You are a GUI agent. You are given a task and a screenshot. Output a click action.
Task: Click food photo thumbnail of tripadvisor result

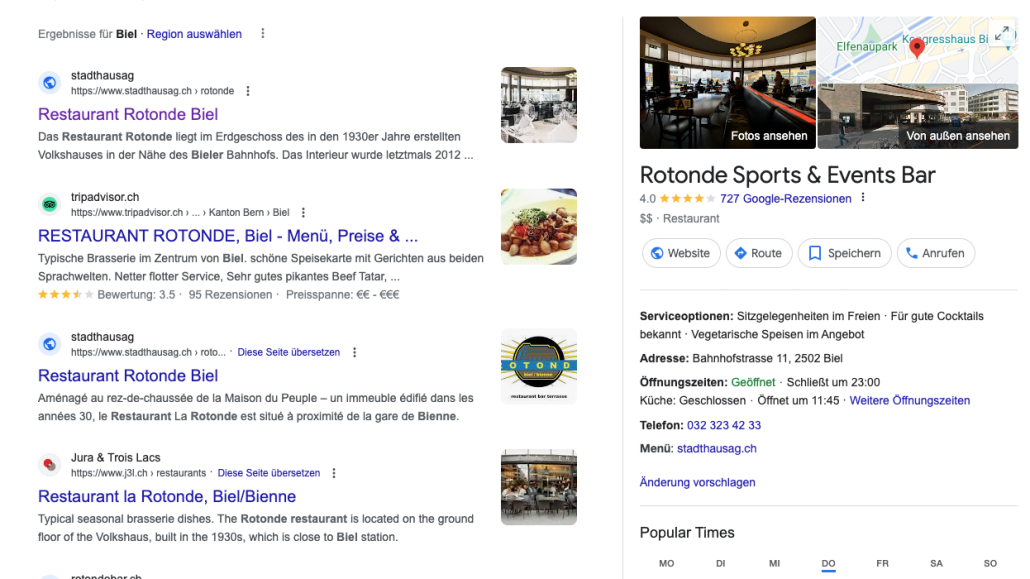[x=539, y=227]
